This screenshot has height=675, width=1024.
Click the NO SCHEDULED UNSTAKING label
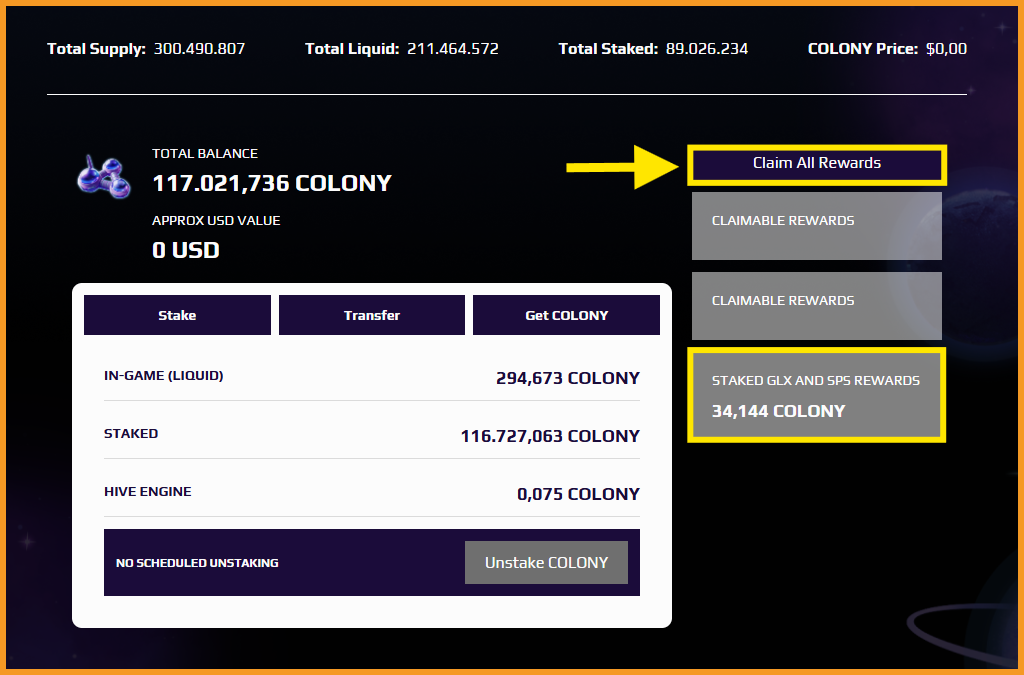tap(197, 563)
